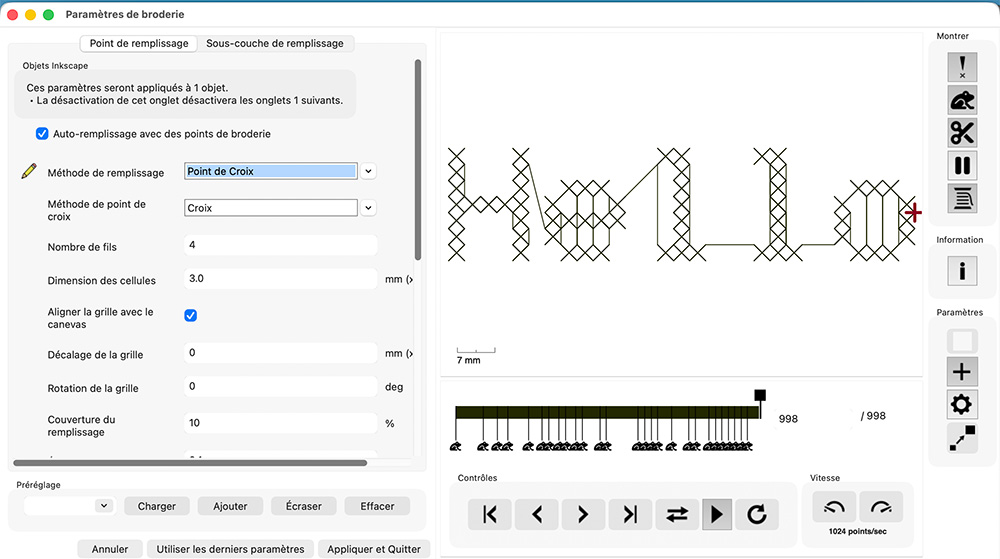
Task: Open the design information panel
Action: [962, 271]
